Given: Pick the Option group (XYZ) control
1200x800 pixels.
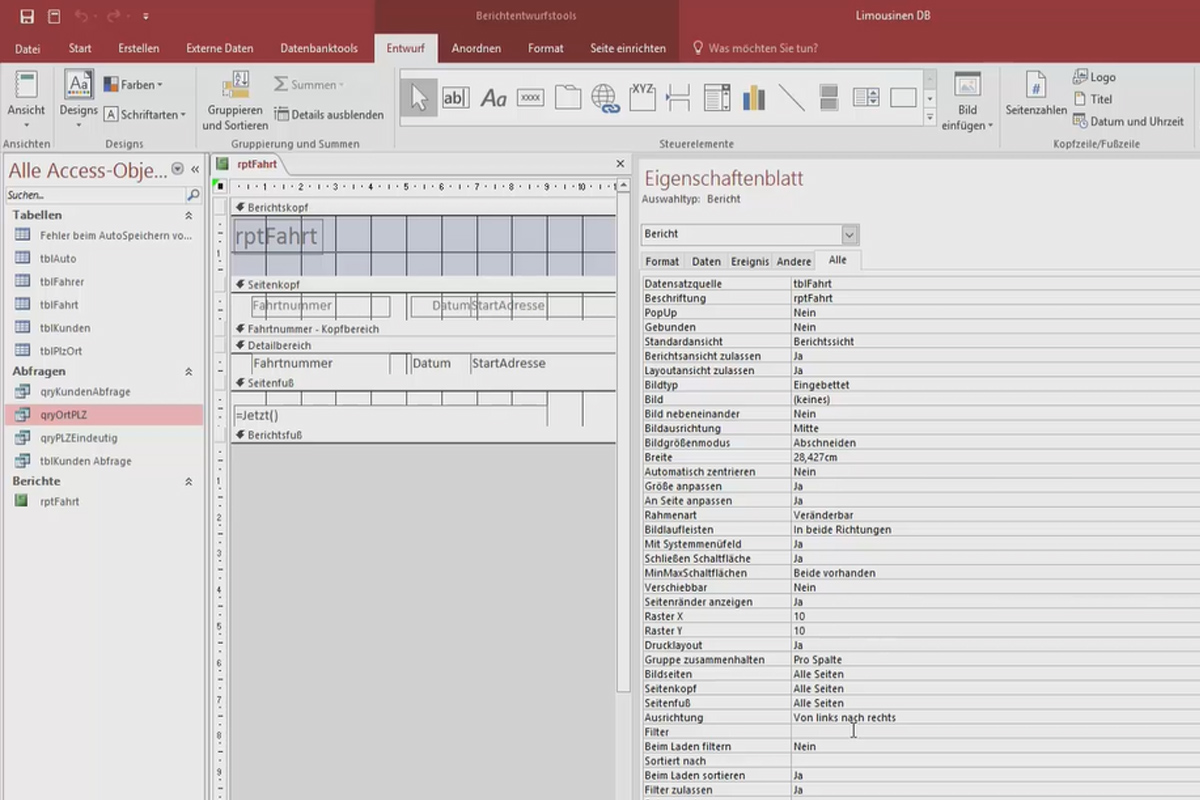Looking at the screenshot, I should pyautogui.click(x=642, y=97).
